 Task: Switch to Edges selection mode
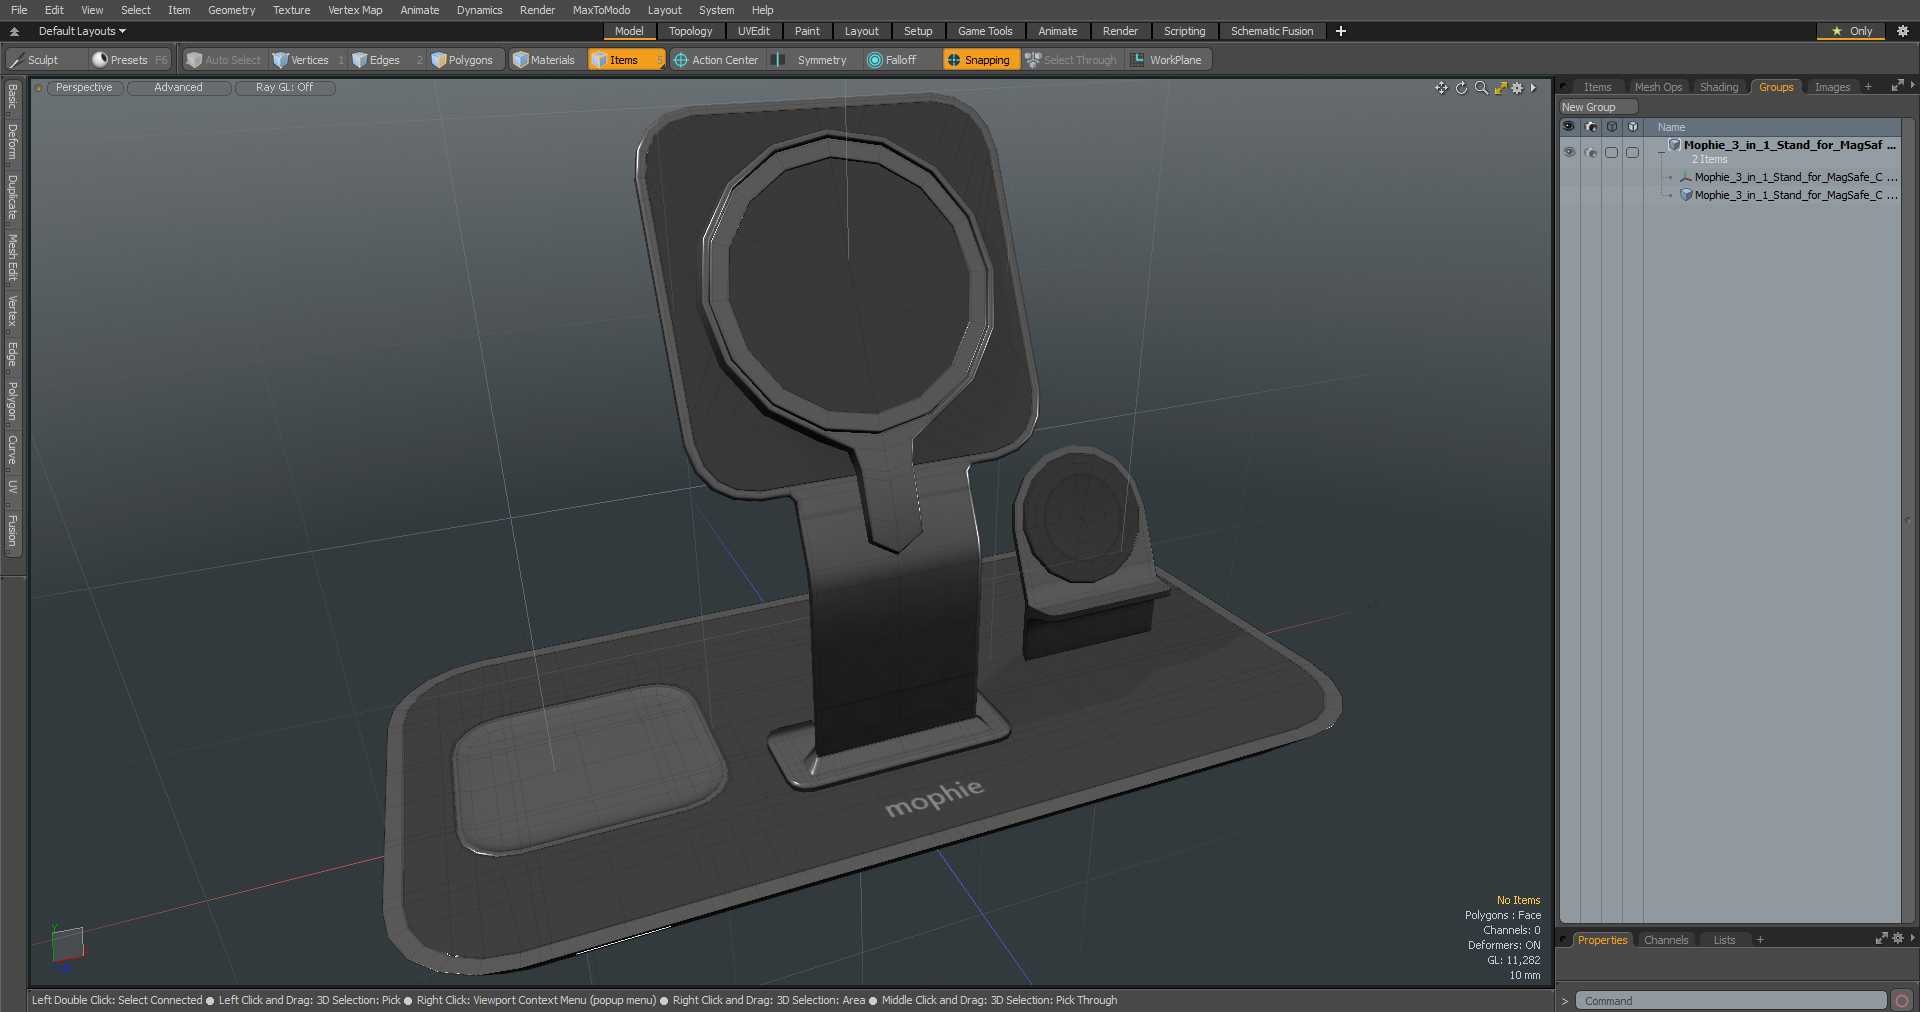point(385,60)
